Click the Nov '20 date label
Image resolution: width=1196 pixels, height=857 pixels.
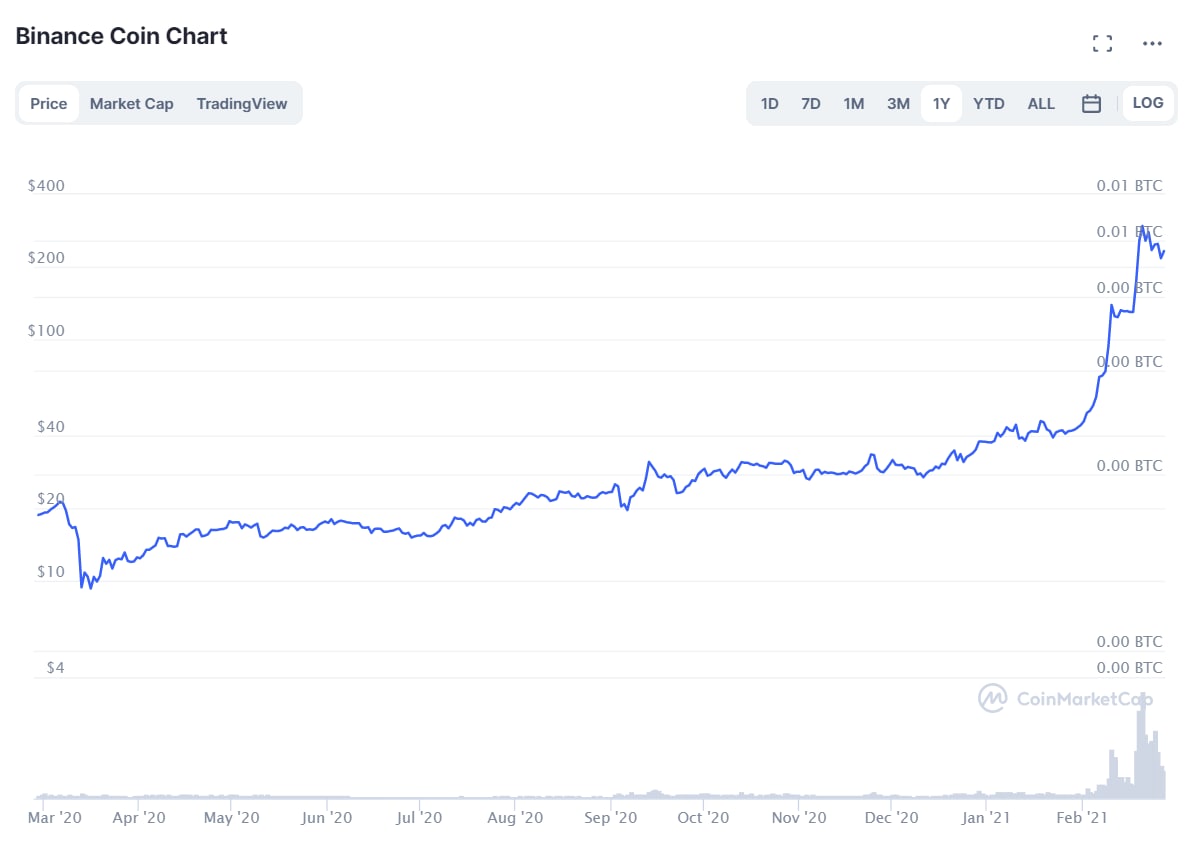799,817
